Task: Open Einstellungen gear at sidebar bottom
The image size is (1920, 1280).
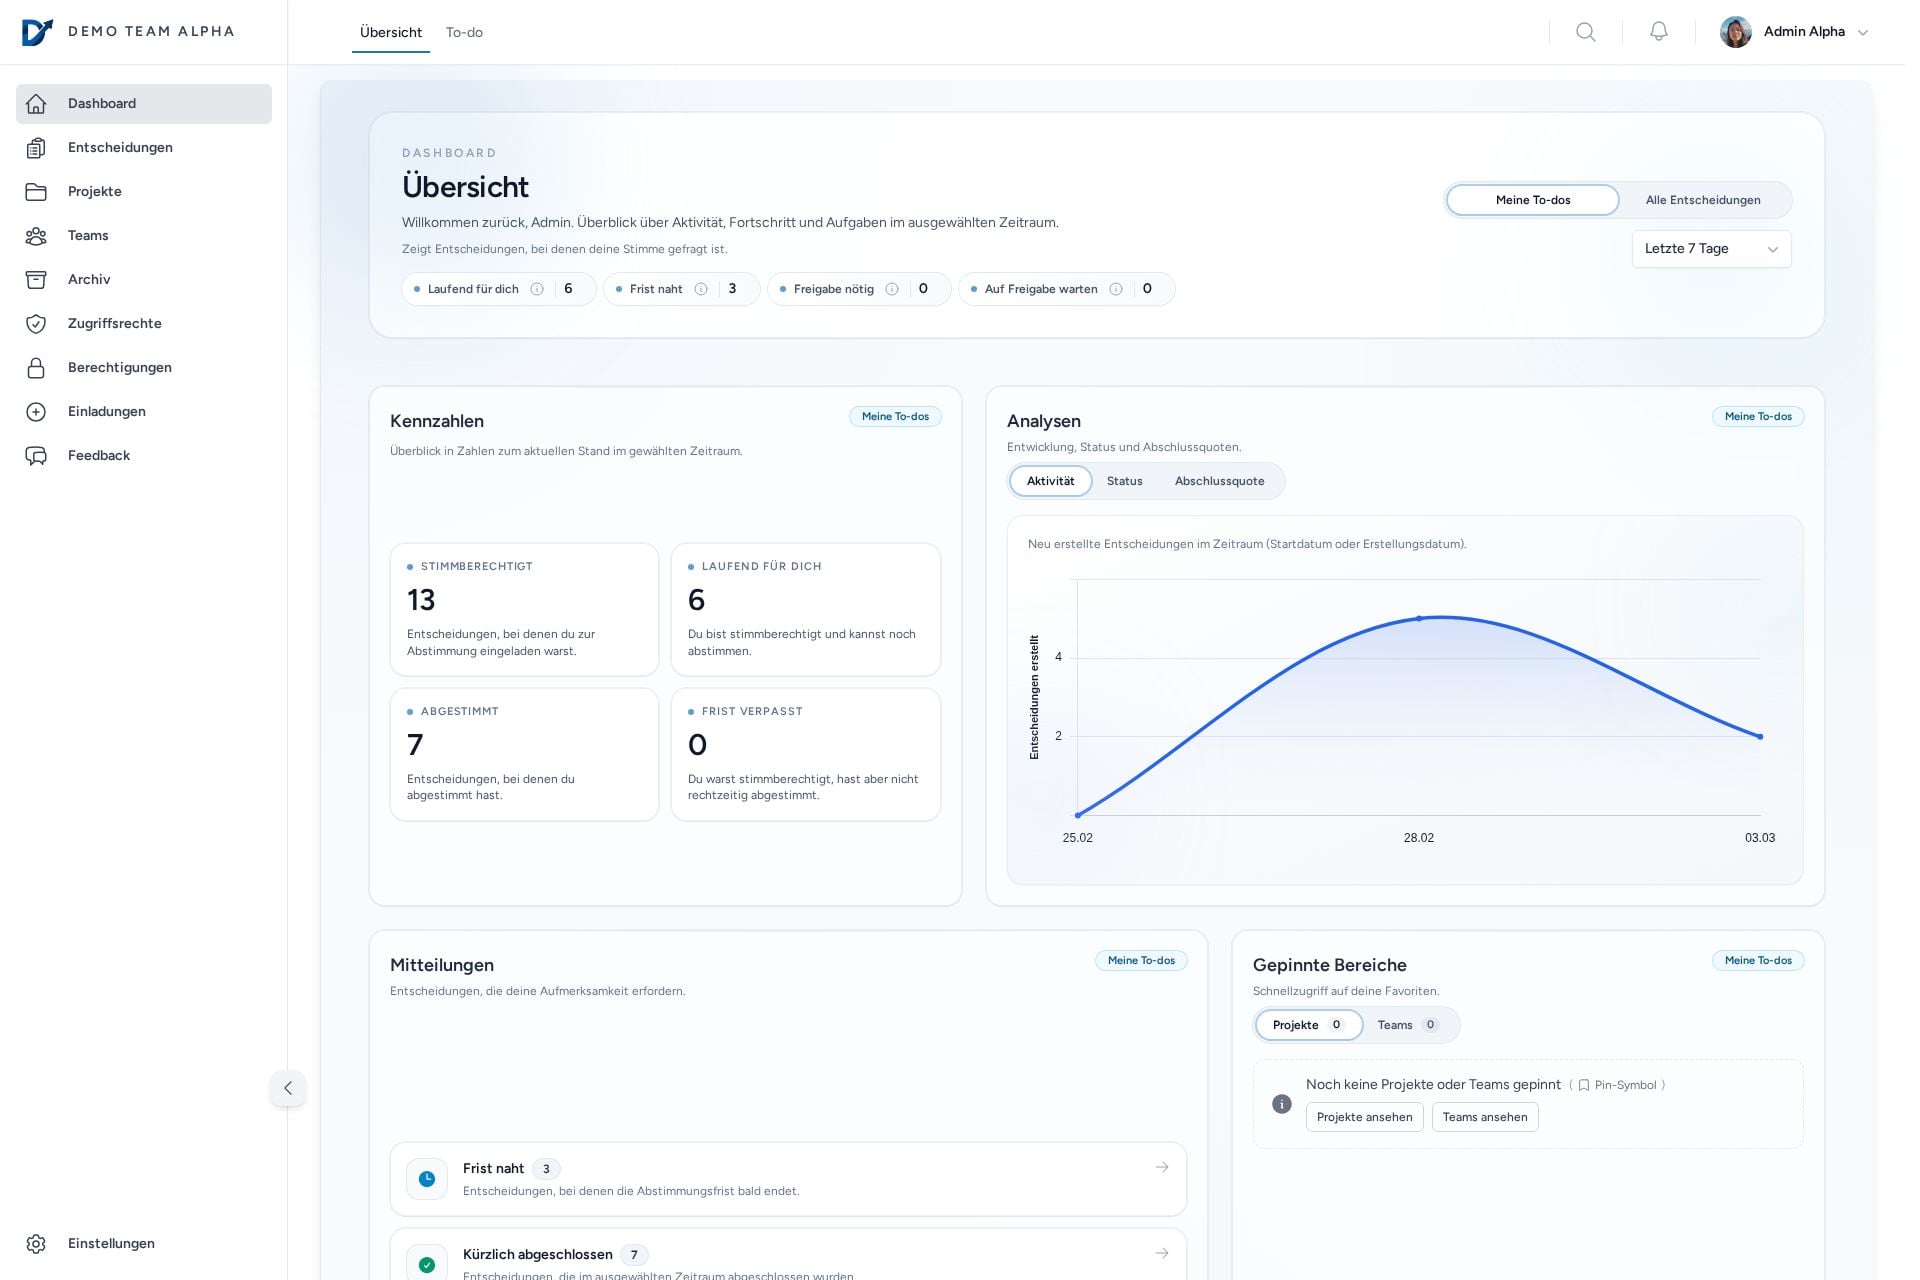Action: tap(36, 1244)
